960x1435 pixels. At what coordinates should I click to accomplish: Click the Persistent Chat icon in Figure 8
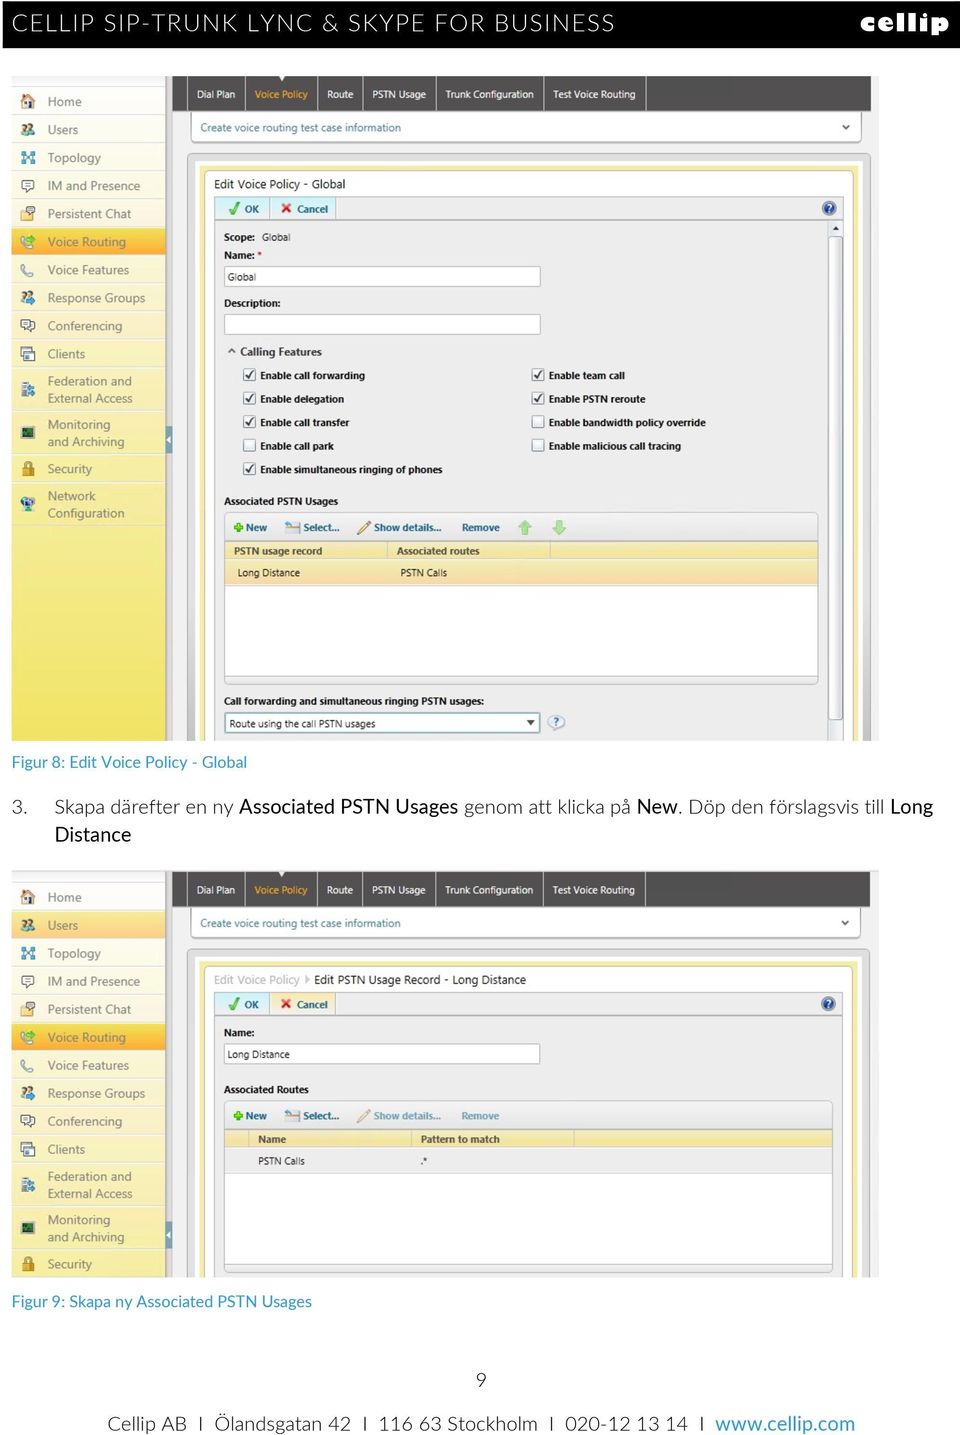pos(28,213)
